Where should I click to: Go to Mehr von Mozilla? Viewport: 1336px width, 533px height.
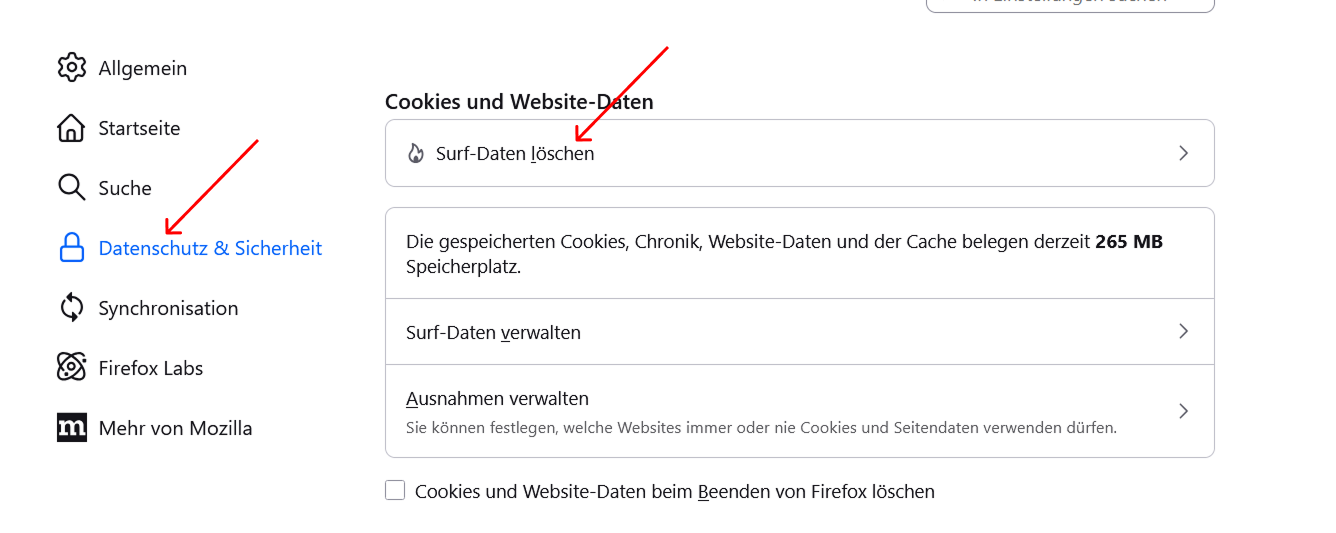(175, 428)
